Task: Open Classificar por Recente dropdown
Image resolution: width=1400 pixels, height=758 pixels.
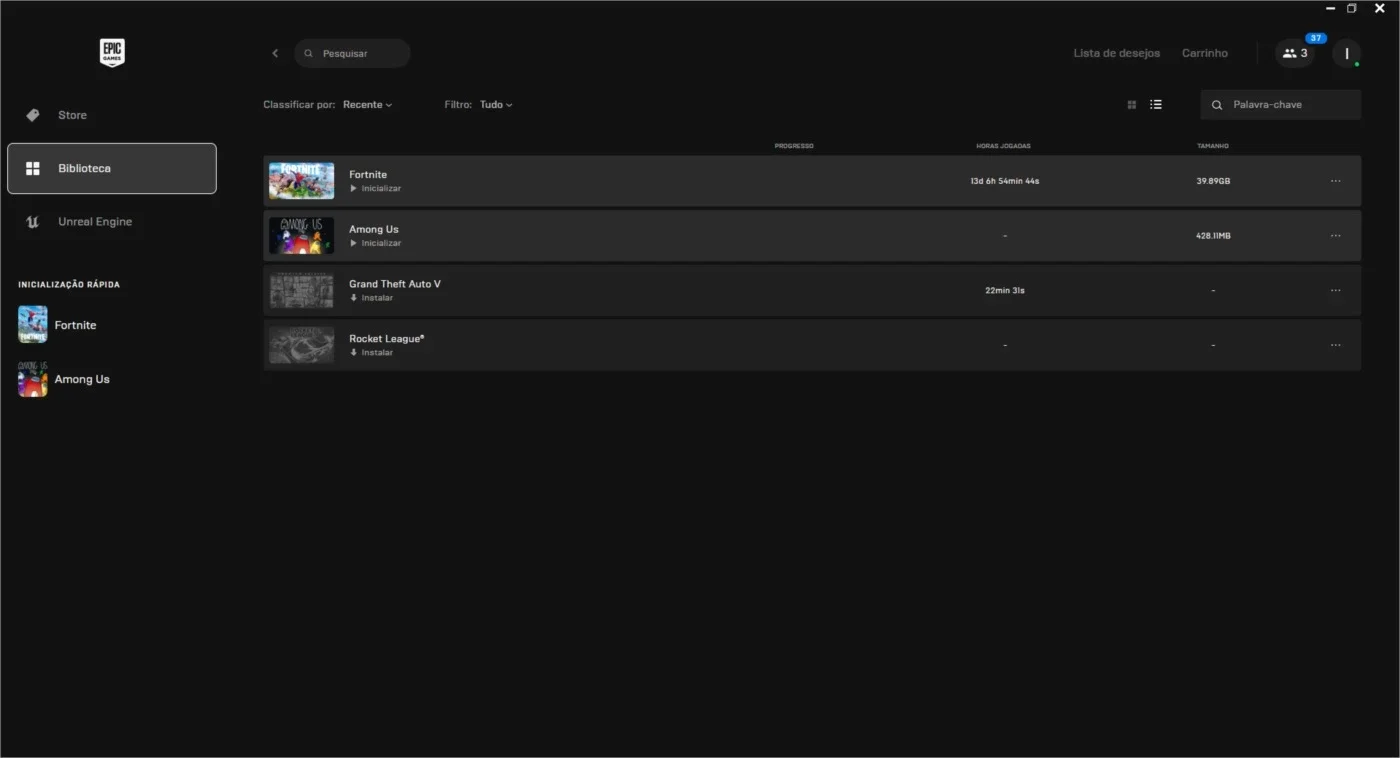Action: (367, 104)
